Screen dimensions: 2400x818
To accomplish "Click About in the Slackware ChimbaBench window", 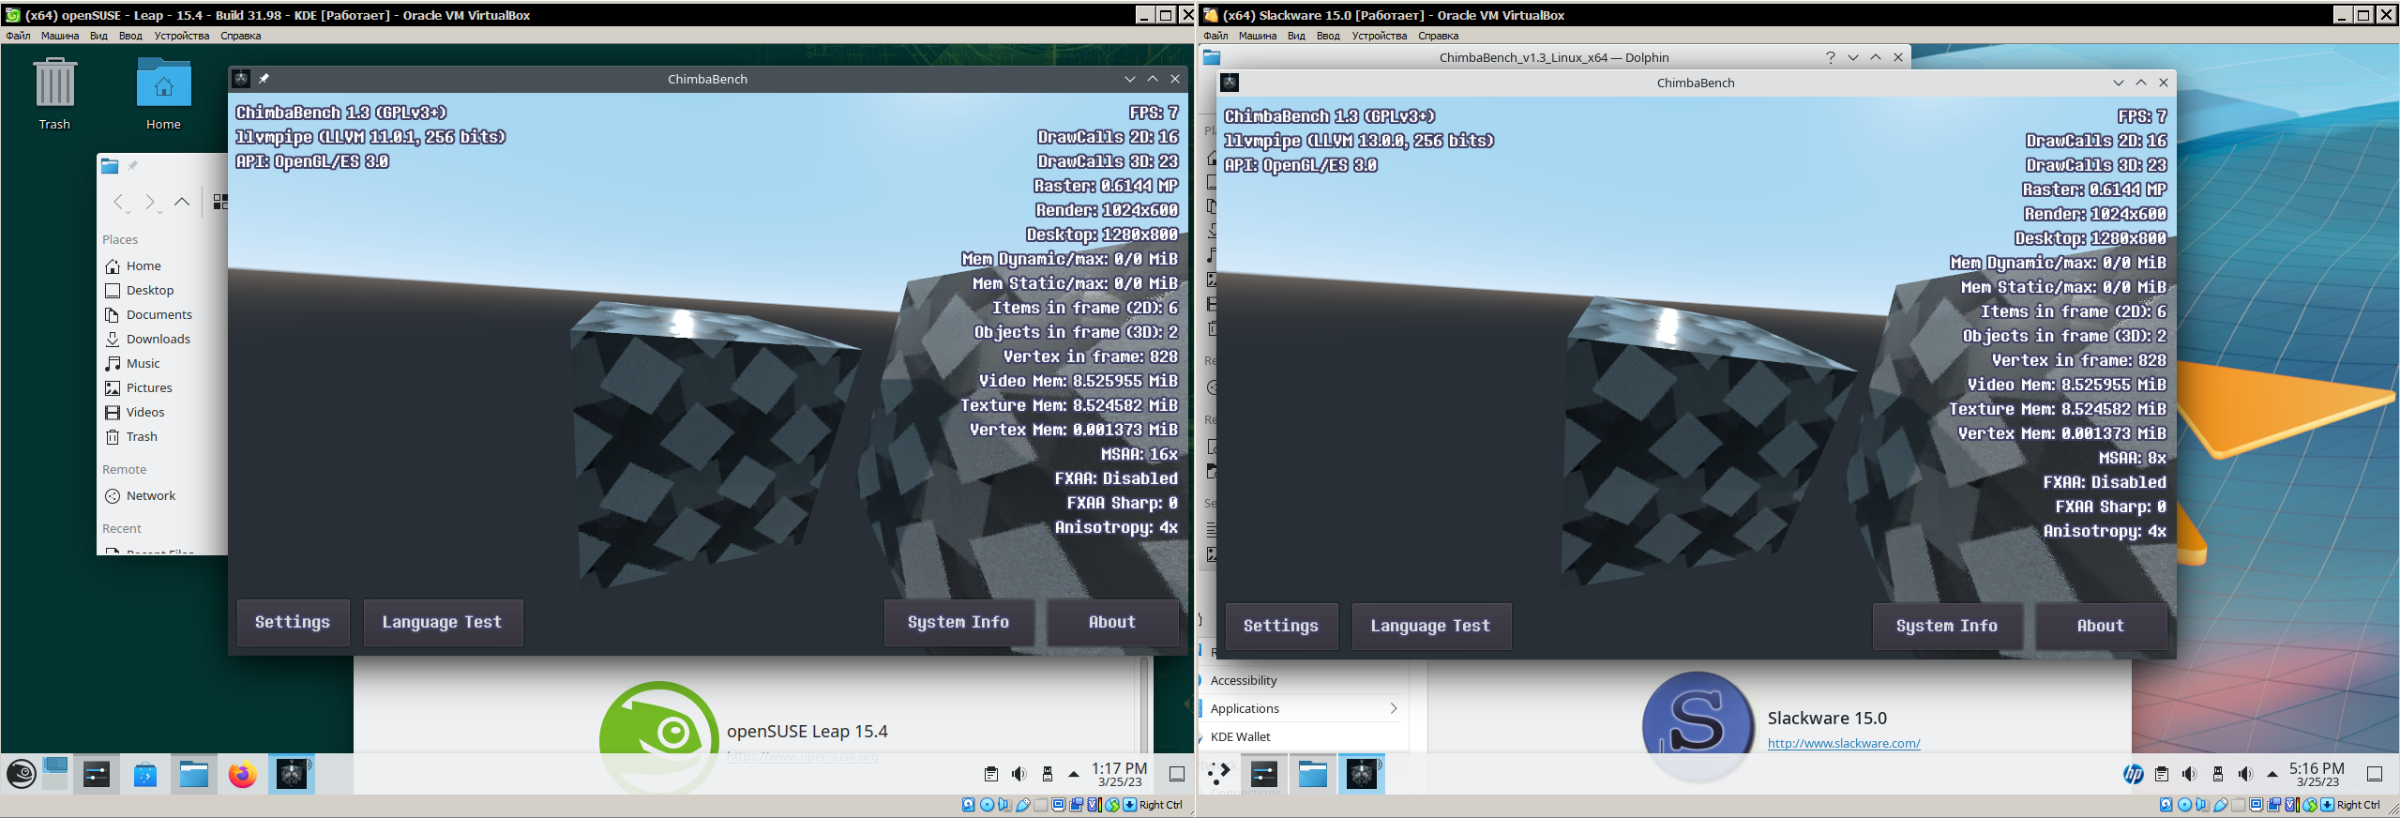I will click(2100, 626).
